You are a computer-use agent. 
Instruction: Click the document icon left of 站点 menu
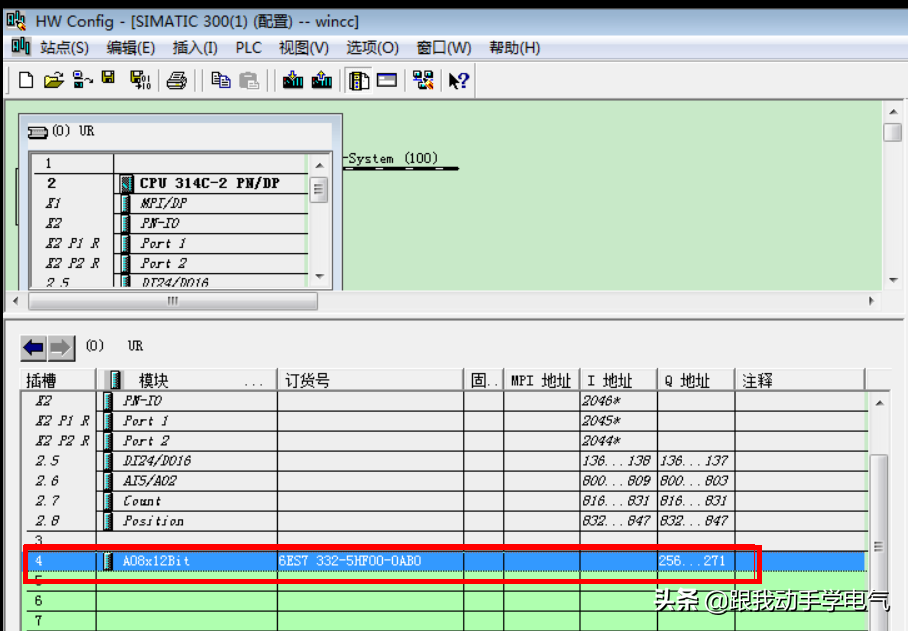point(20,46)
